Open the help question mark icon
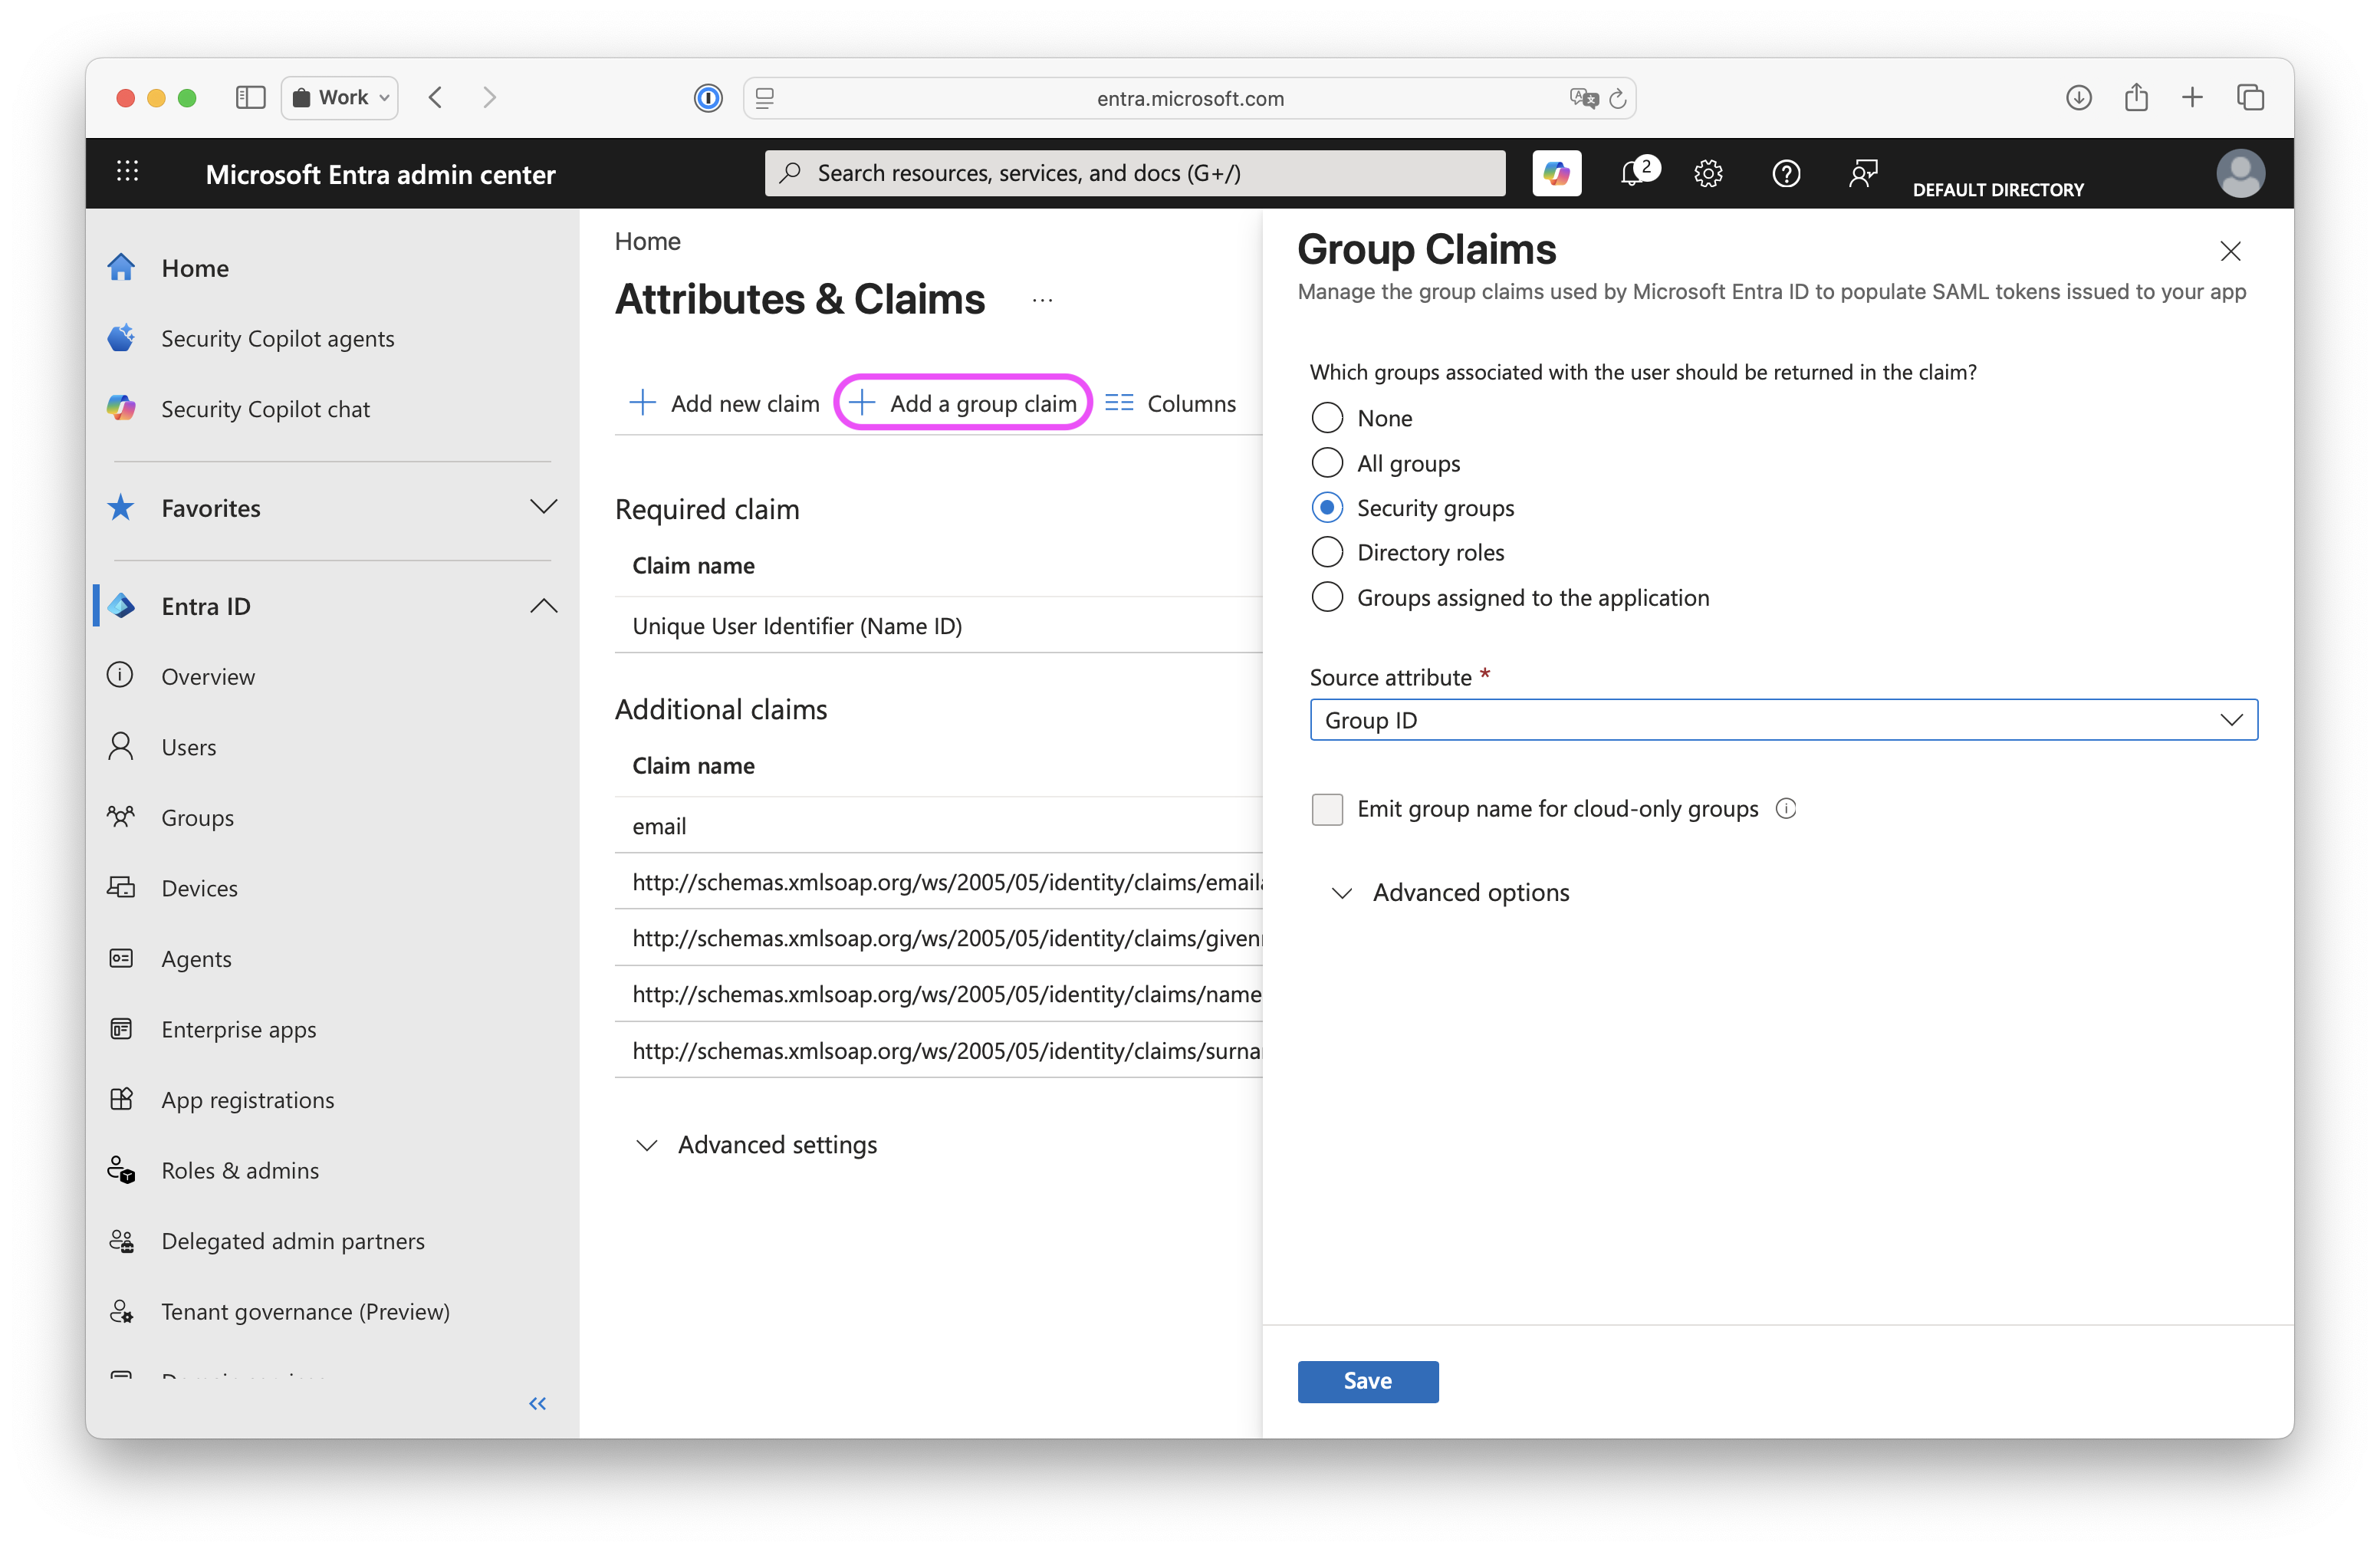This screenshot has height=1552, width=2380. tap(1786, 174)
